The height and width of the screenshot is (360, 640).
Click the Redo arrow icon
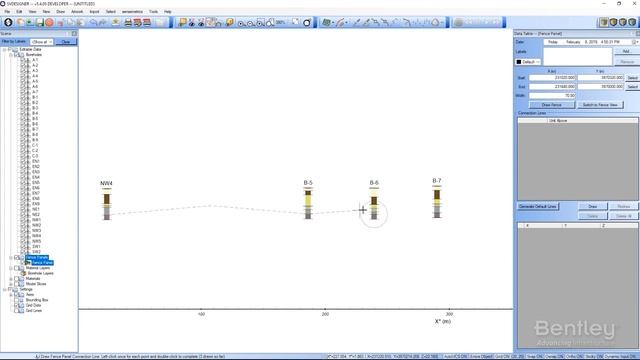(x=103, y=22)
